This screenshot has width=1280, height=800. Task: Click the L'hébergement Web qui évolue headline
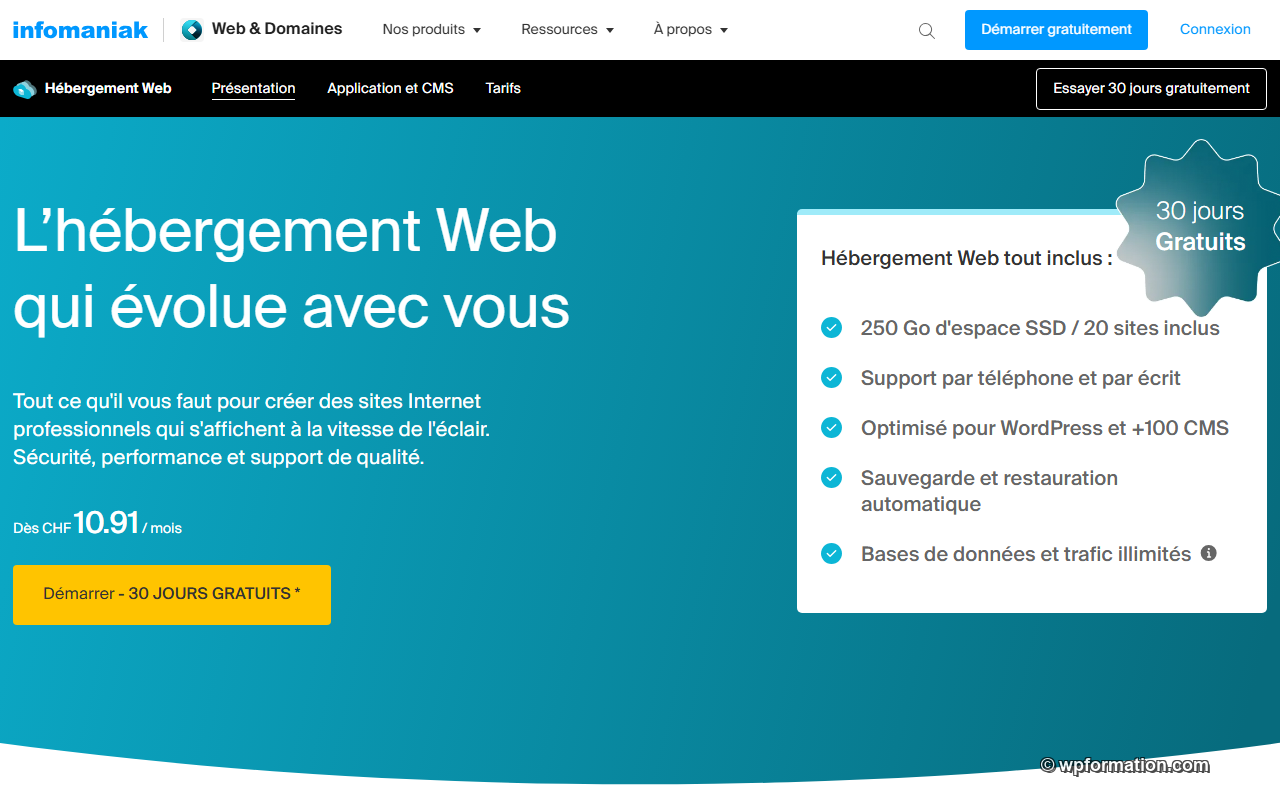291,268
